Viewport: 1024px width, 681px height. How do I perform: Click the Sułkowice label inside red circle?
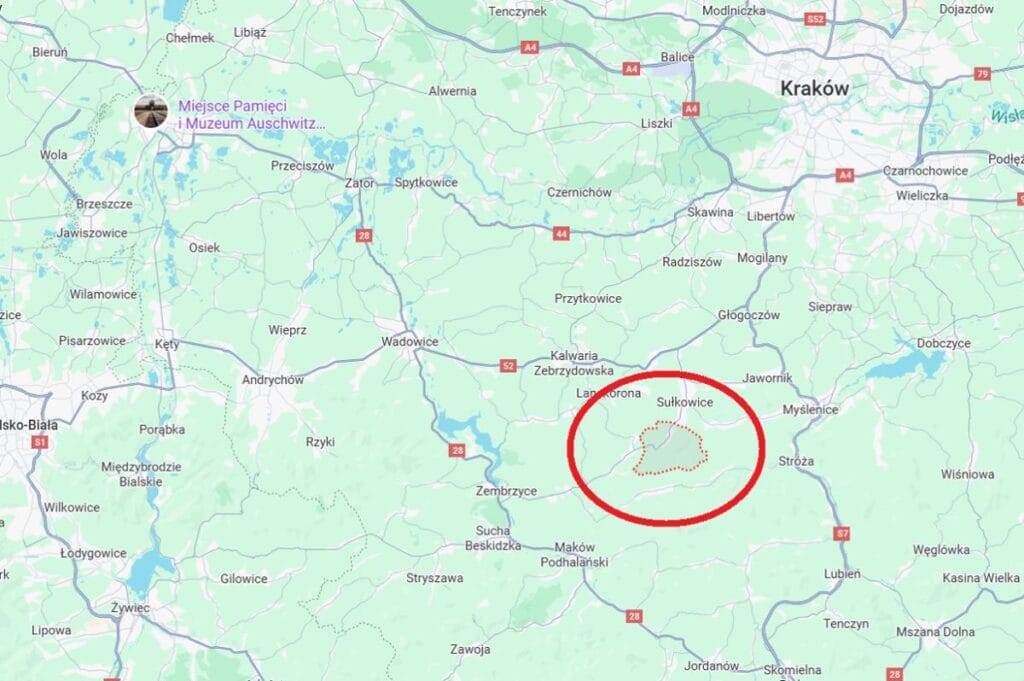tap(684, 402)
